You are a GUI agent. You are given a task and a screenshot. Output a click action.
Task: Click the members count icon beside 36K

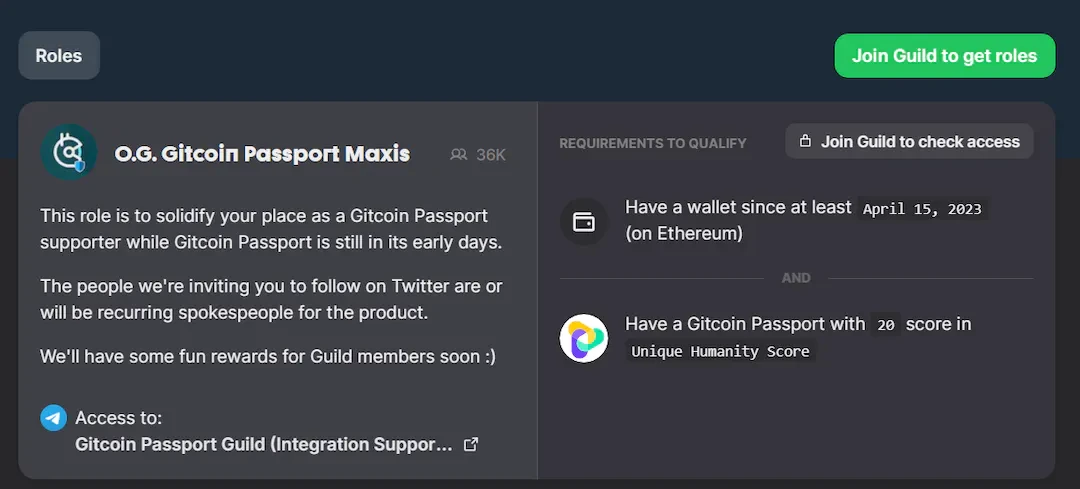click(459, 155)
